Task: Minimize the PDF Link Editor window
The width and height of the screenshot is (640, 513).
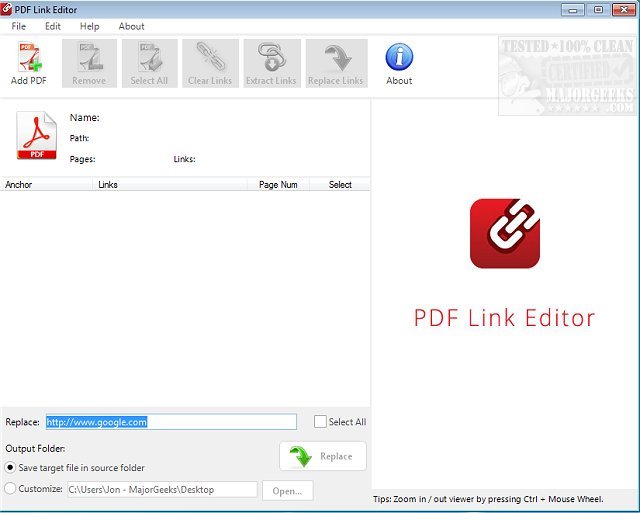Action: pos(573,9)
